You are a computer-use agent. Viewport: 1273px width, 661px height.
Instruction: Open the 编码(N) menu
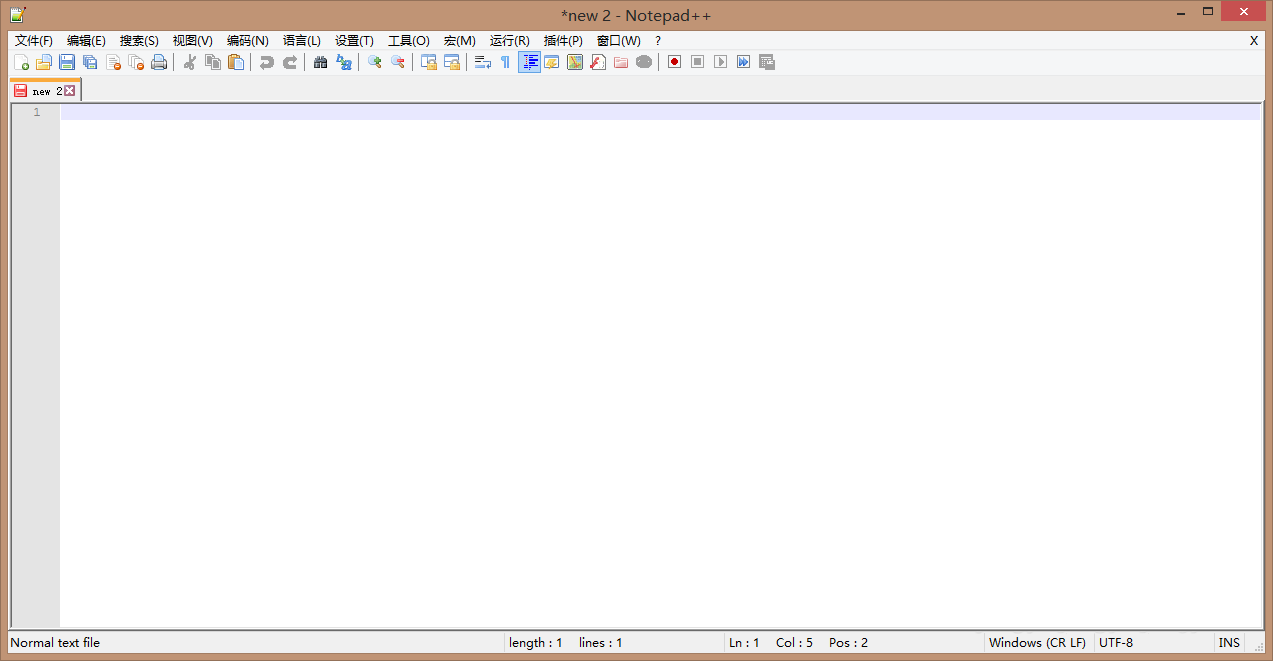pyautogui.click(x=247, y=41)
